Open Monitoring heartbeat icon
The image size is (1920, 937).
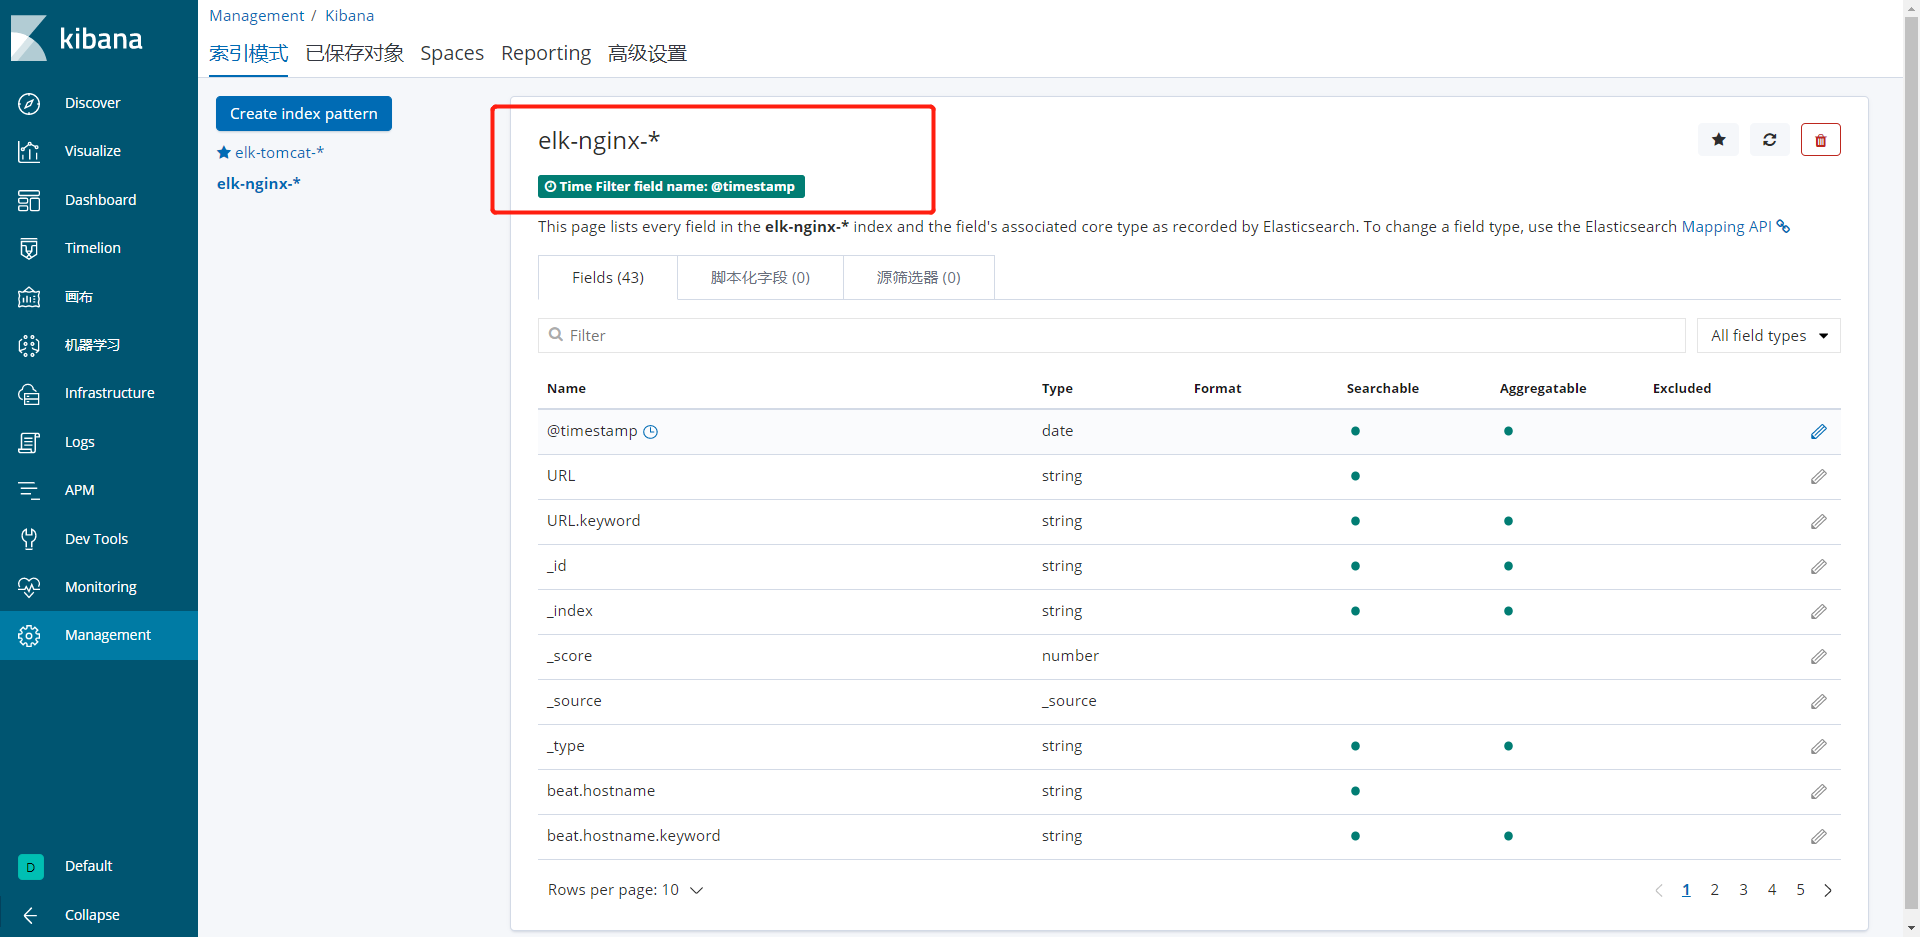(x=29, y=587)
